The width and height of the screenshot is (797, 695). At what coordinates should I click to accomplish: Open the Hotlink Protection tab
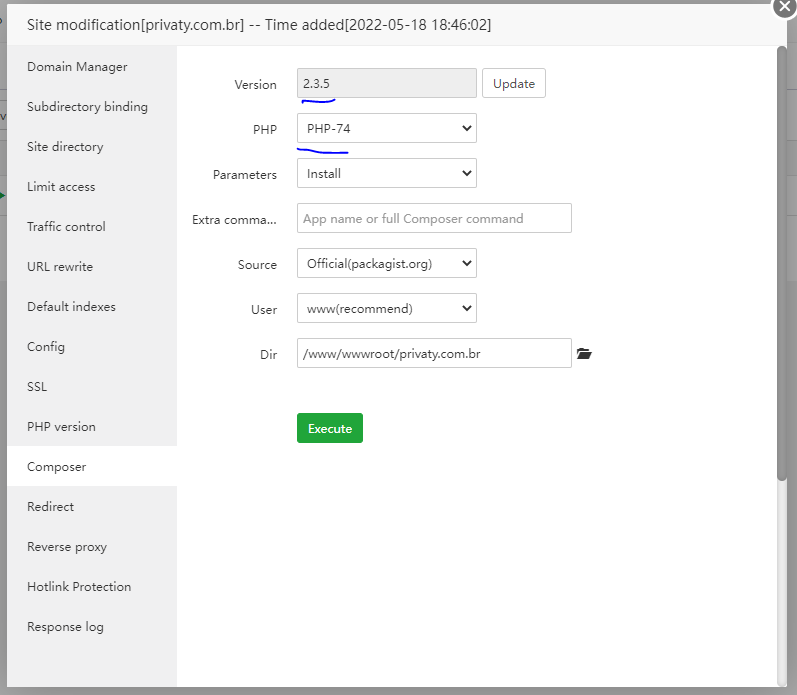[x=79, y=587]
